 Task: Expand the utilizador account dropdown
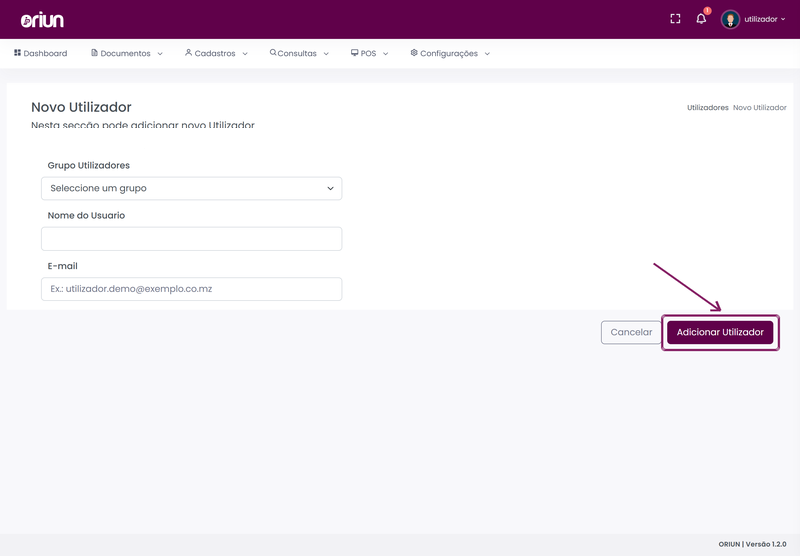pos(764,19)
